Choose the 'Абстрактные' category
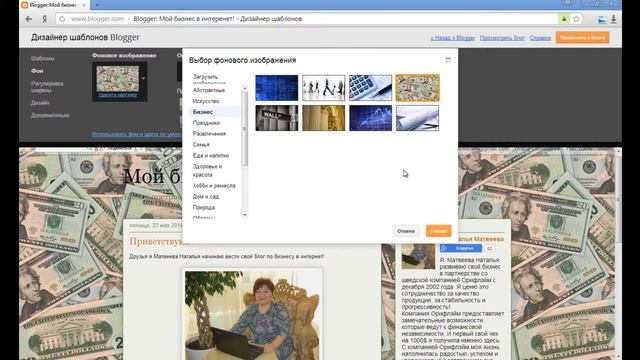 pos(209,90)
